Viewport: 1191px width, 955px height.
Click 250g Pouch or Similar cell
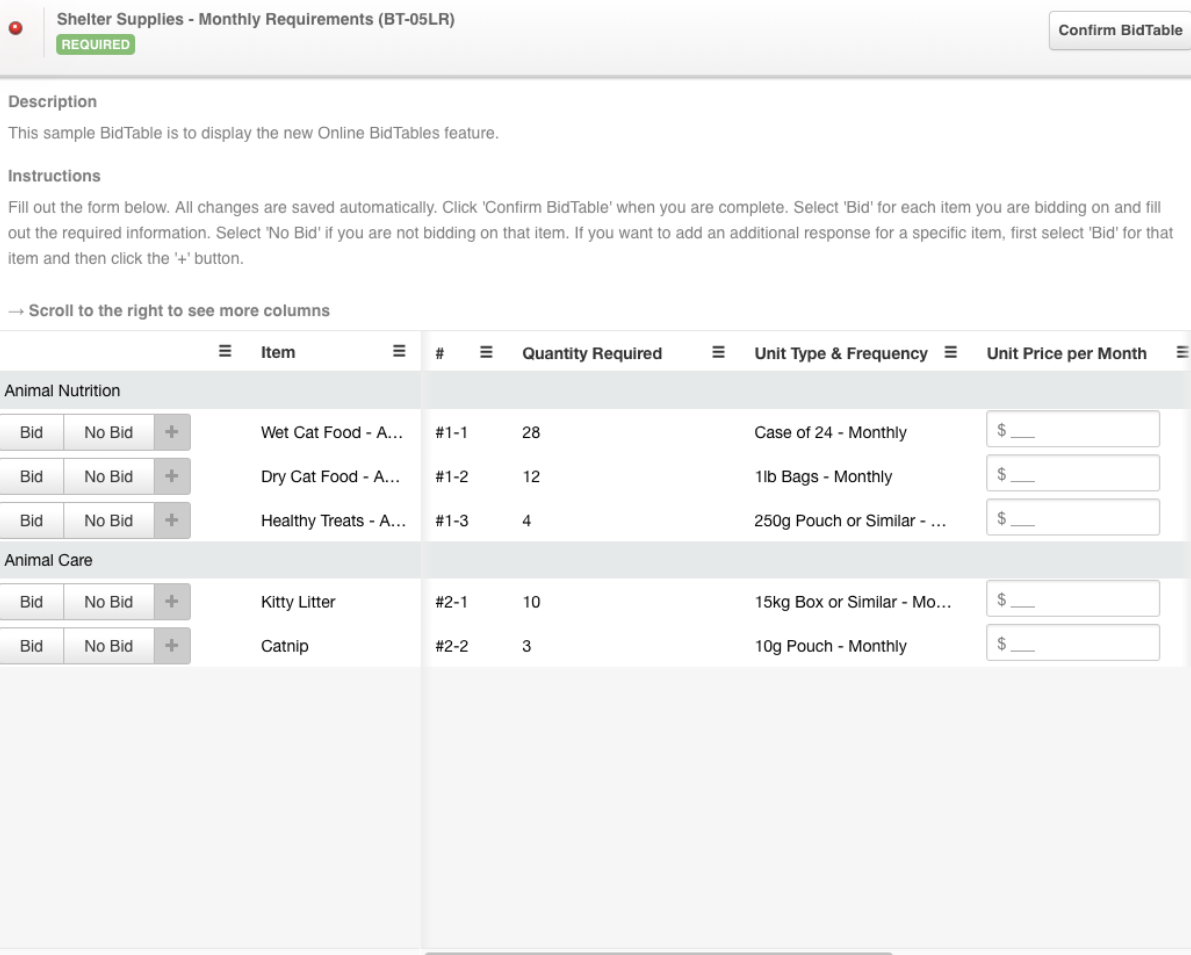(850, 520)
